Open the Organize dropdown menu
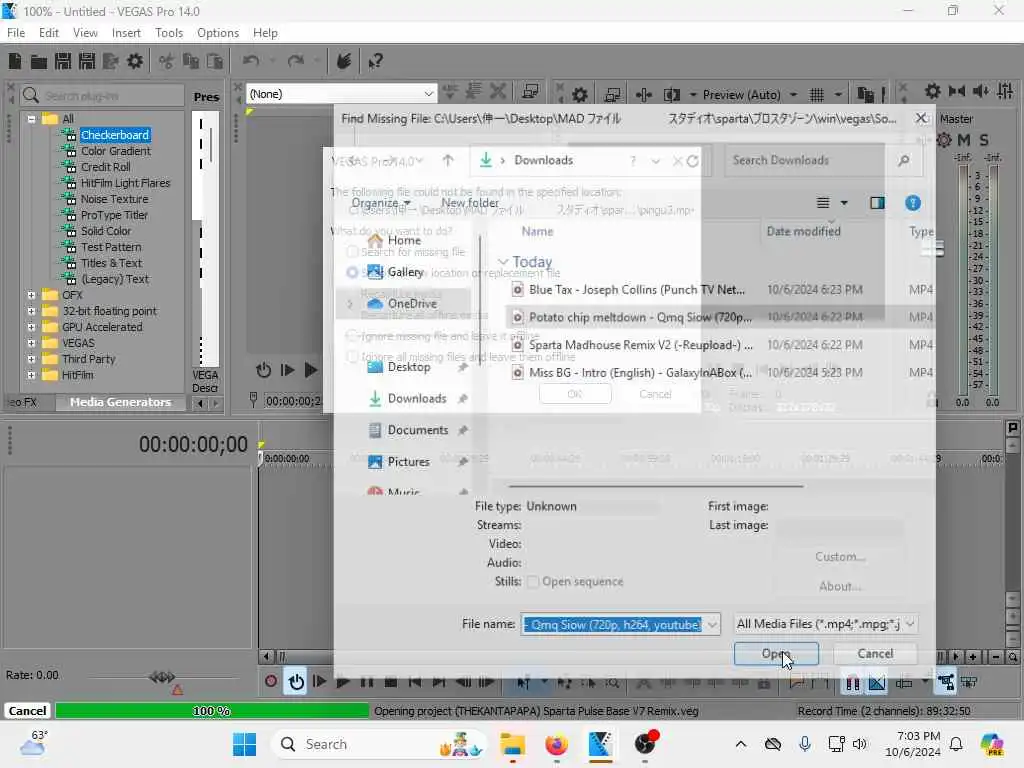Screen dimensions: 1024x768 coord(381,203)
